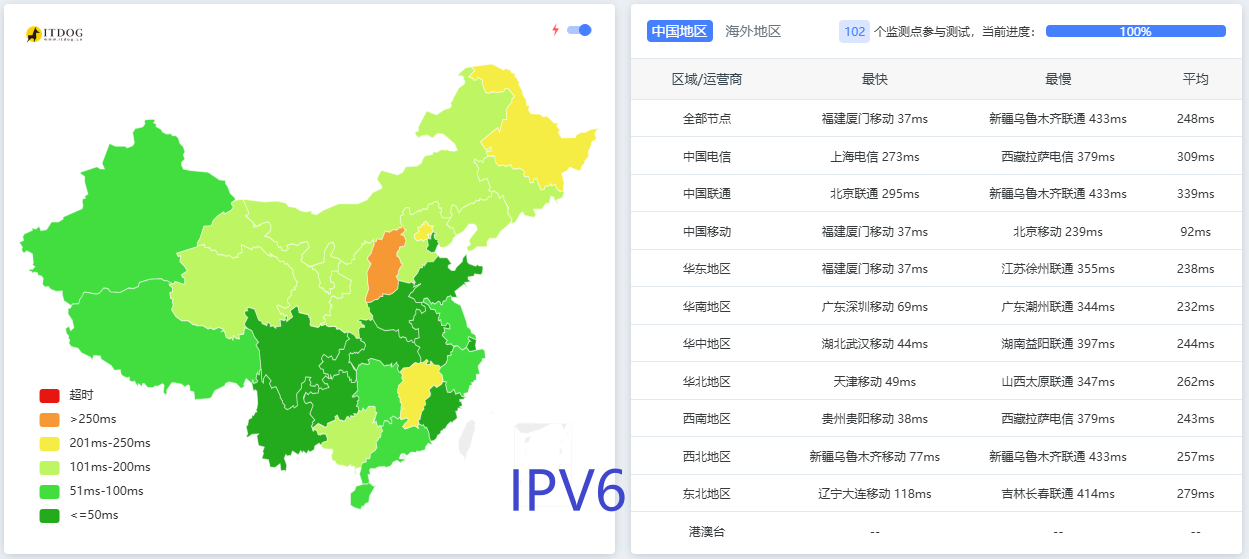
Task: Select the 中国地区 tab
Action: point(679,31)
